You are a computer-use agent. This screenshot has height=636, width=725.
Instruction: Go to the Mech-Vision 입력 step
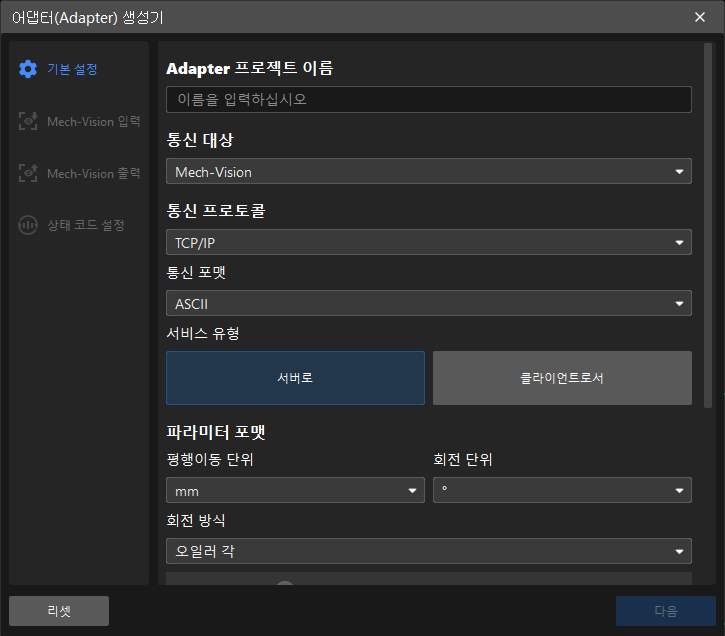93,121
